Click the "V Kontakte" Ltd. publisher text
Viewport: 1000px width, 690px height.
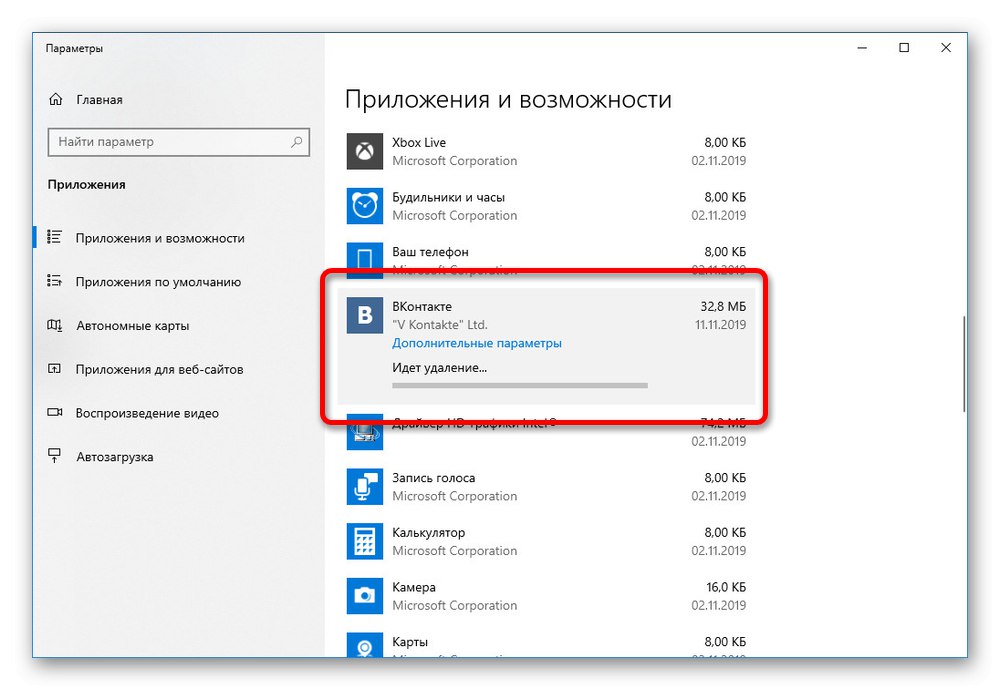click(440, 325)
